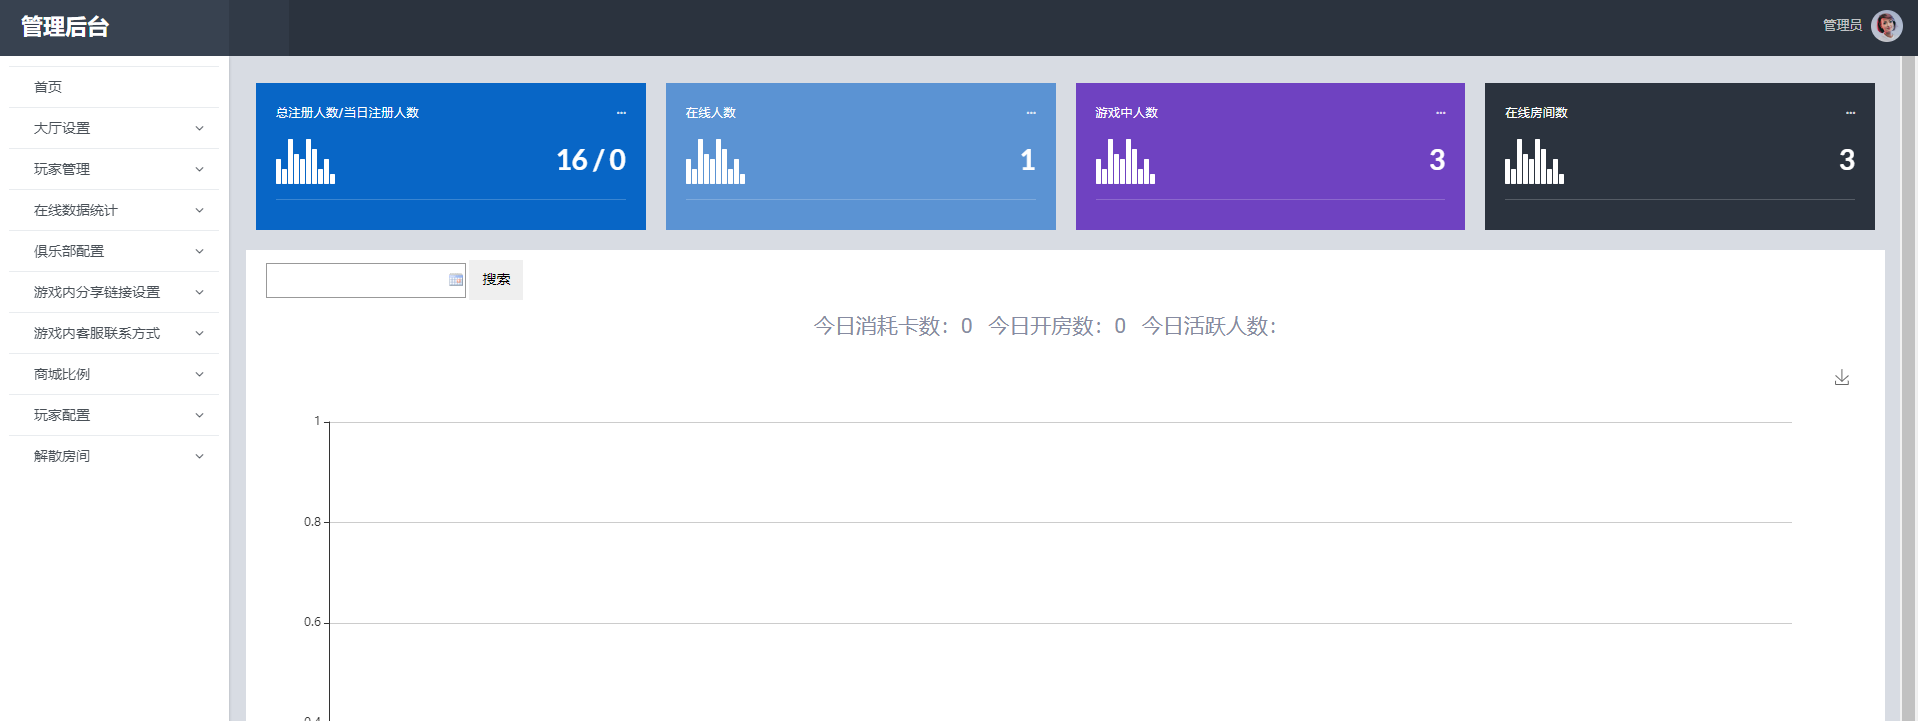Open the ellipsis menu on 总注册人数 card
This screenshot has width=1918, height=721.
pyautogui.click(x=621, y=113)
